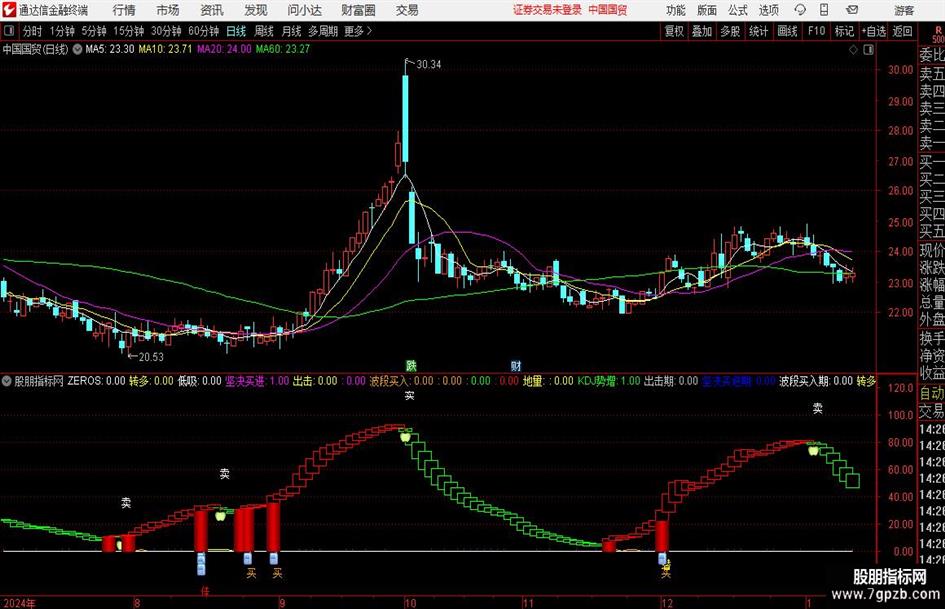Viewport: 945px width, 609px height.
Task: Open the 财富圈 menu
Action: click(358, 10)
